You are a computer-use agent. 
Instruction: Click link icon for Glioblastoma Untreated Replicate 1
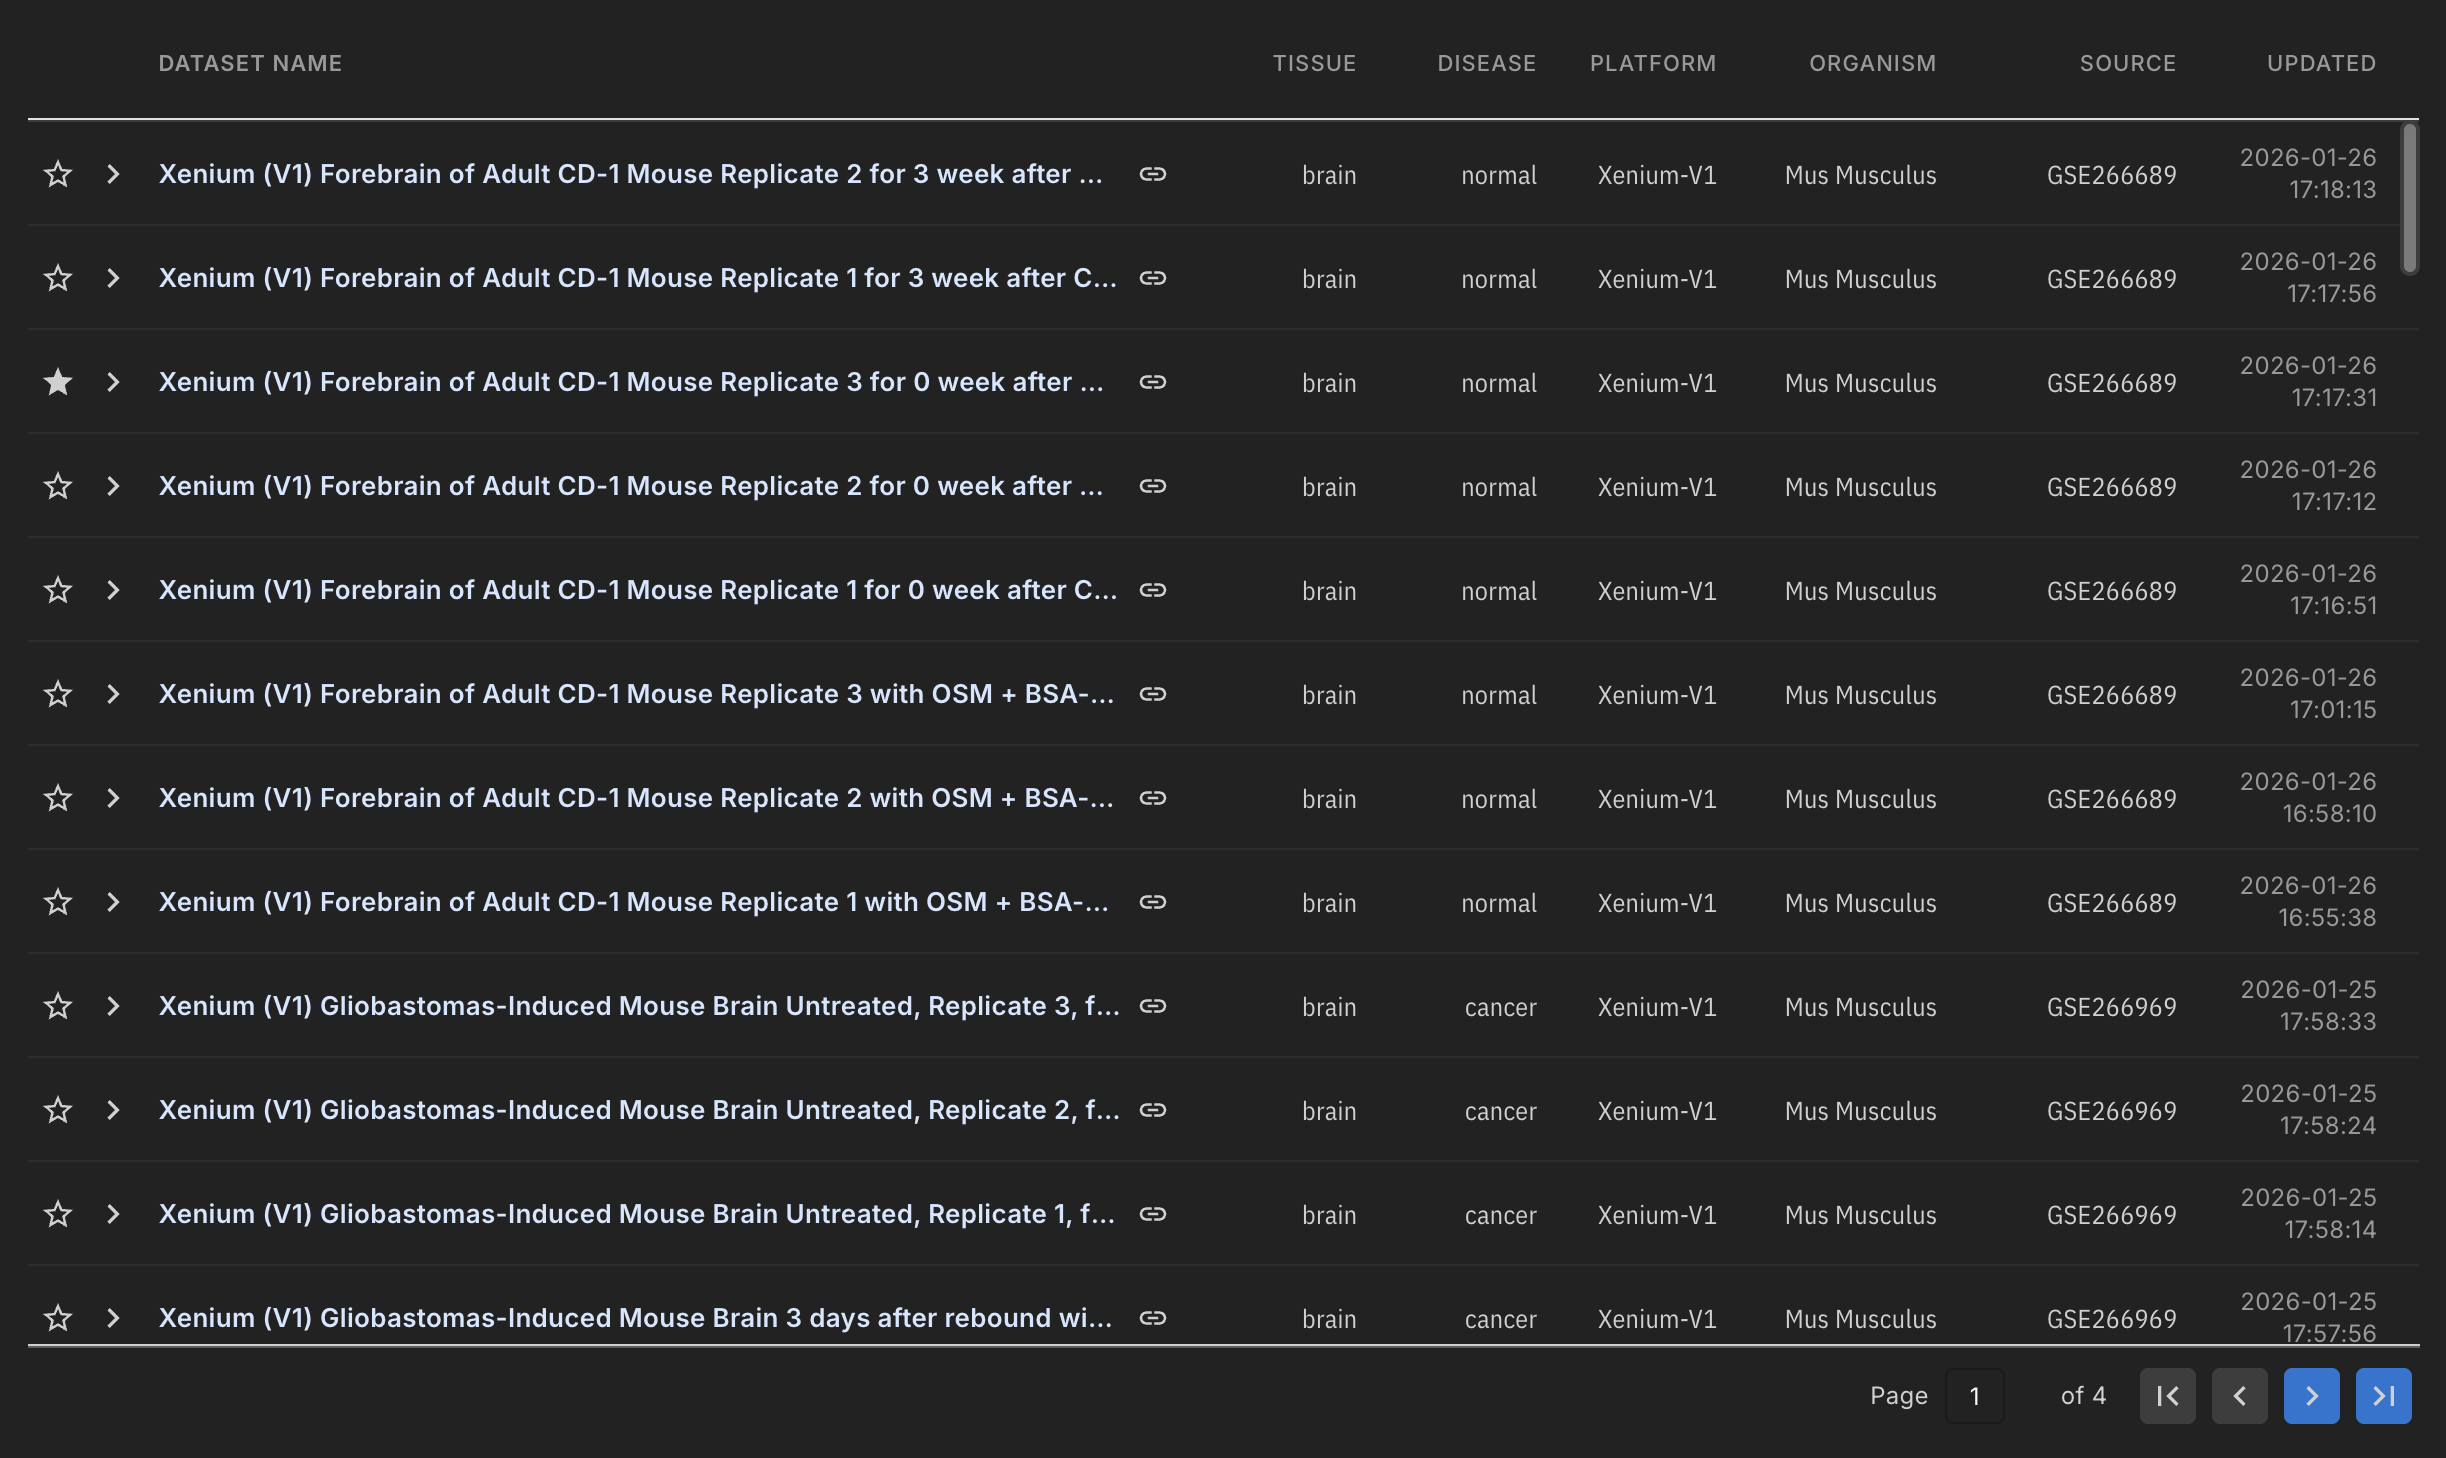(1153, 1214)
